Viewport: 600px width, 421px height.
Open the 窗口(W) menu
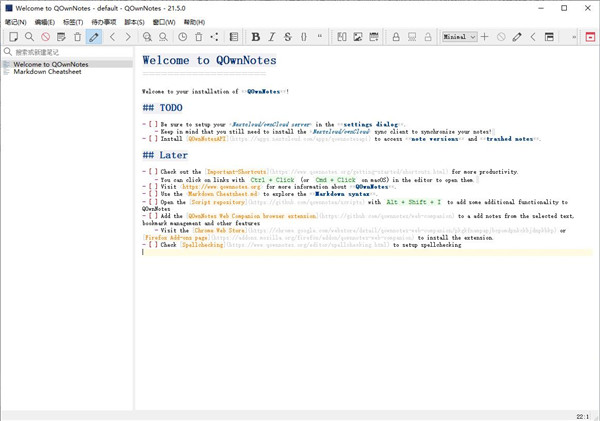pos(164,22)
